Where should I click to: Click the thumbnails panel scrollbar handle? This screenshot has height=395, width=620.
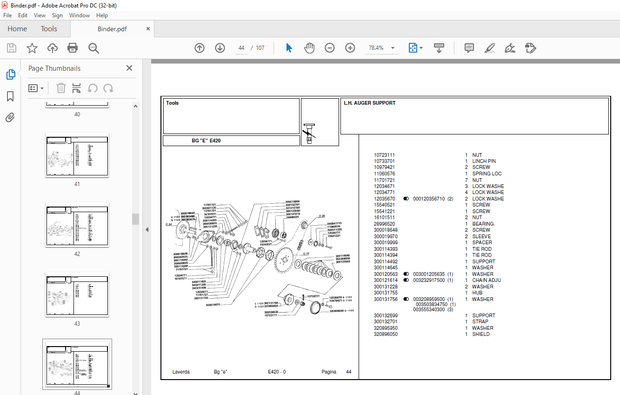coord(136,219)
